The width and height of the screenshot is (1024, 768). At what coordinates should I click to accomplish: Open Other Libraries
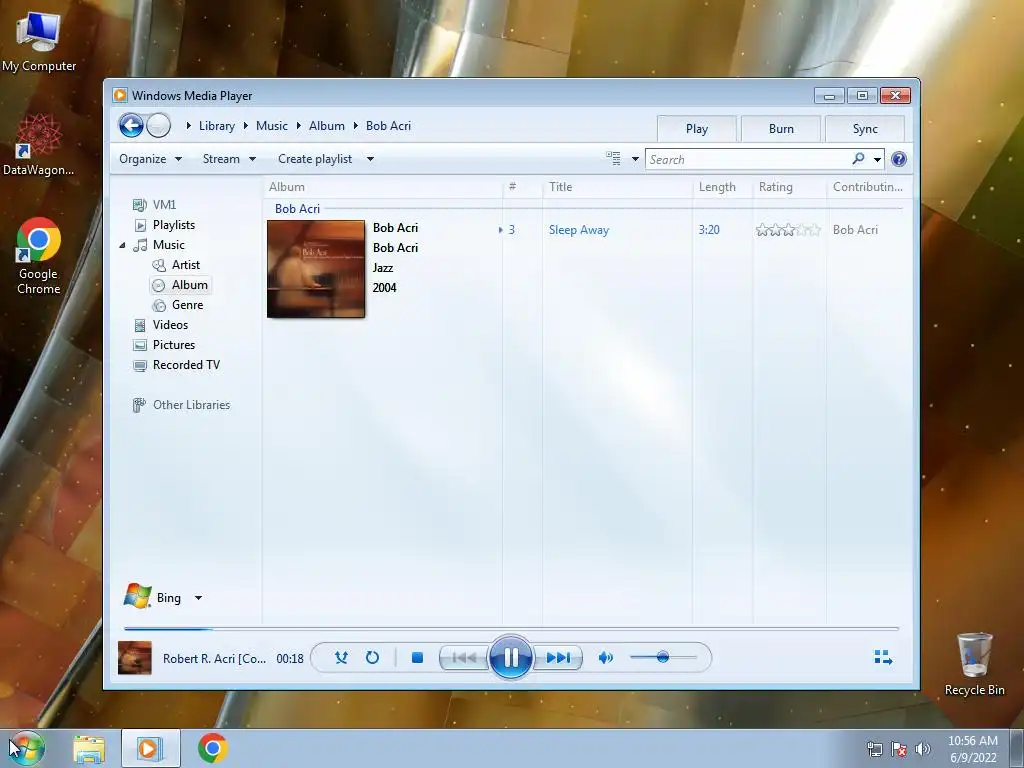click(x=191, y=405)
